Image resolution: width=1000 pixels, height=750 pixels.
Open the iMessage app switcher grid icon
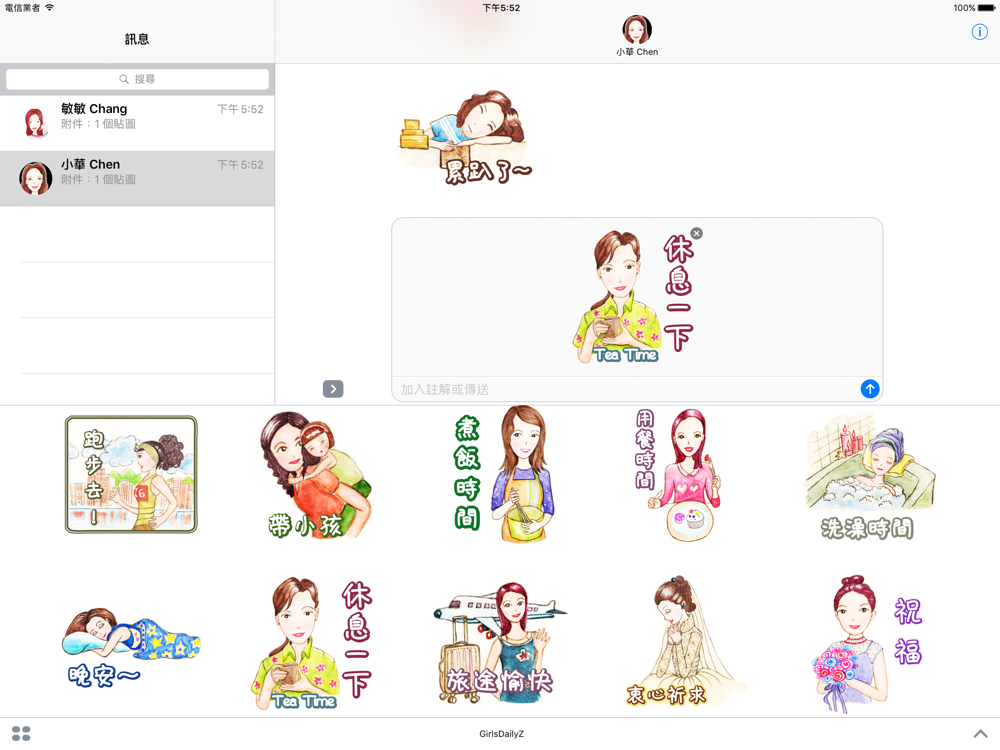pyautogui.click(x=21, y=733)
